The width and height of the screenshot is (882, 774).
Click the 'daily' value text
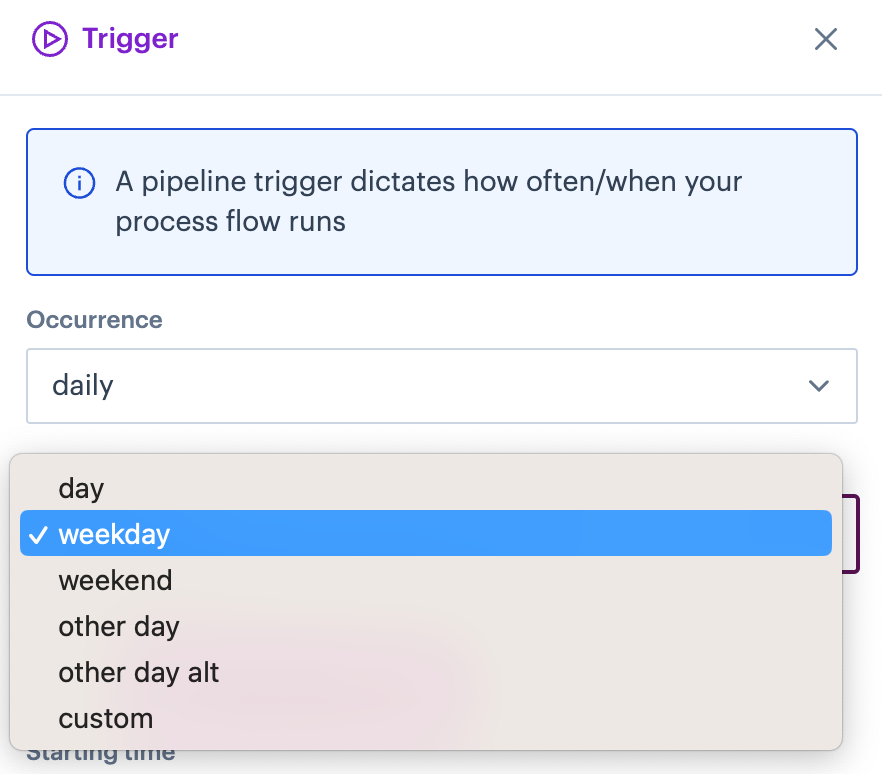(83, 386)
